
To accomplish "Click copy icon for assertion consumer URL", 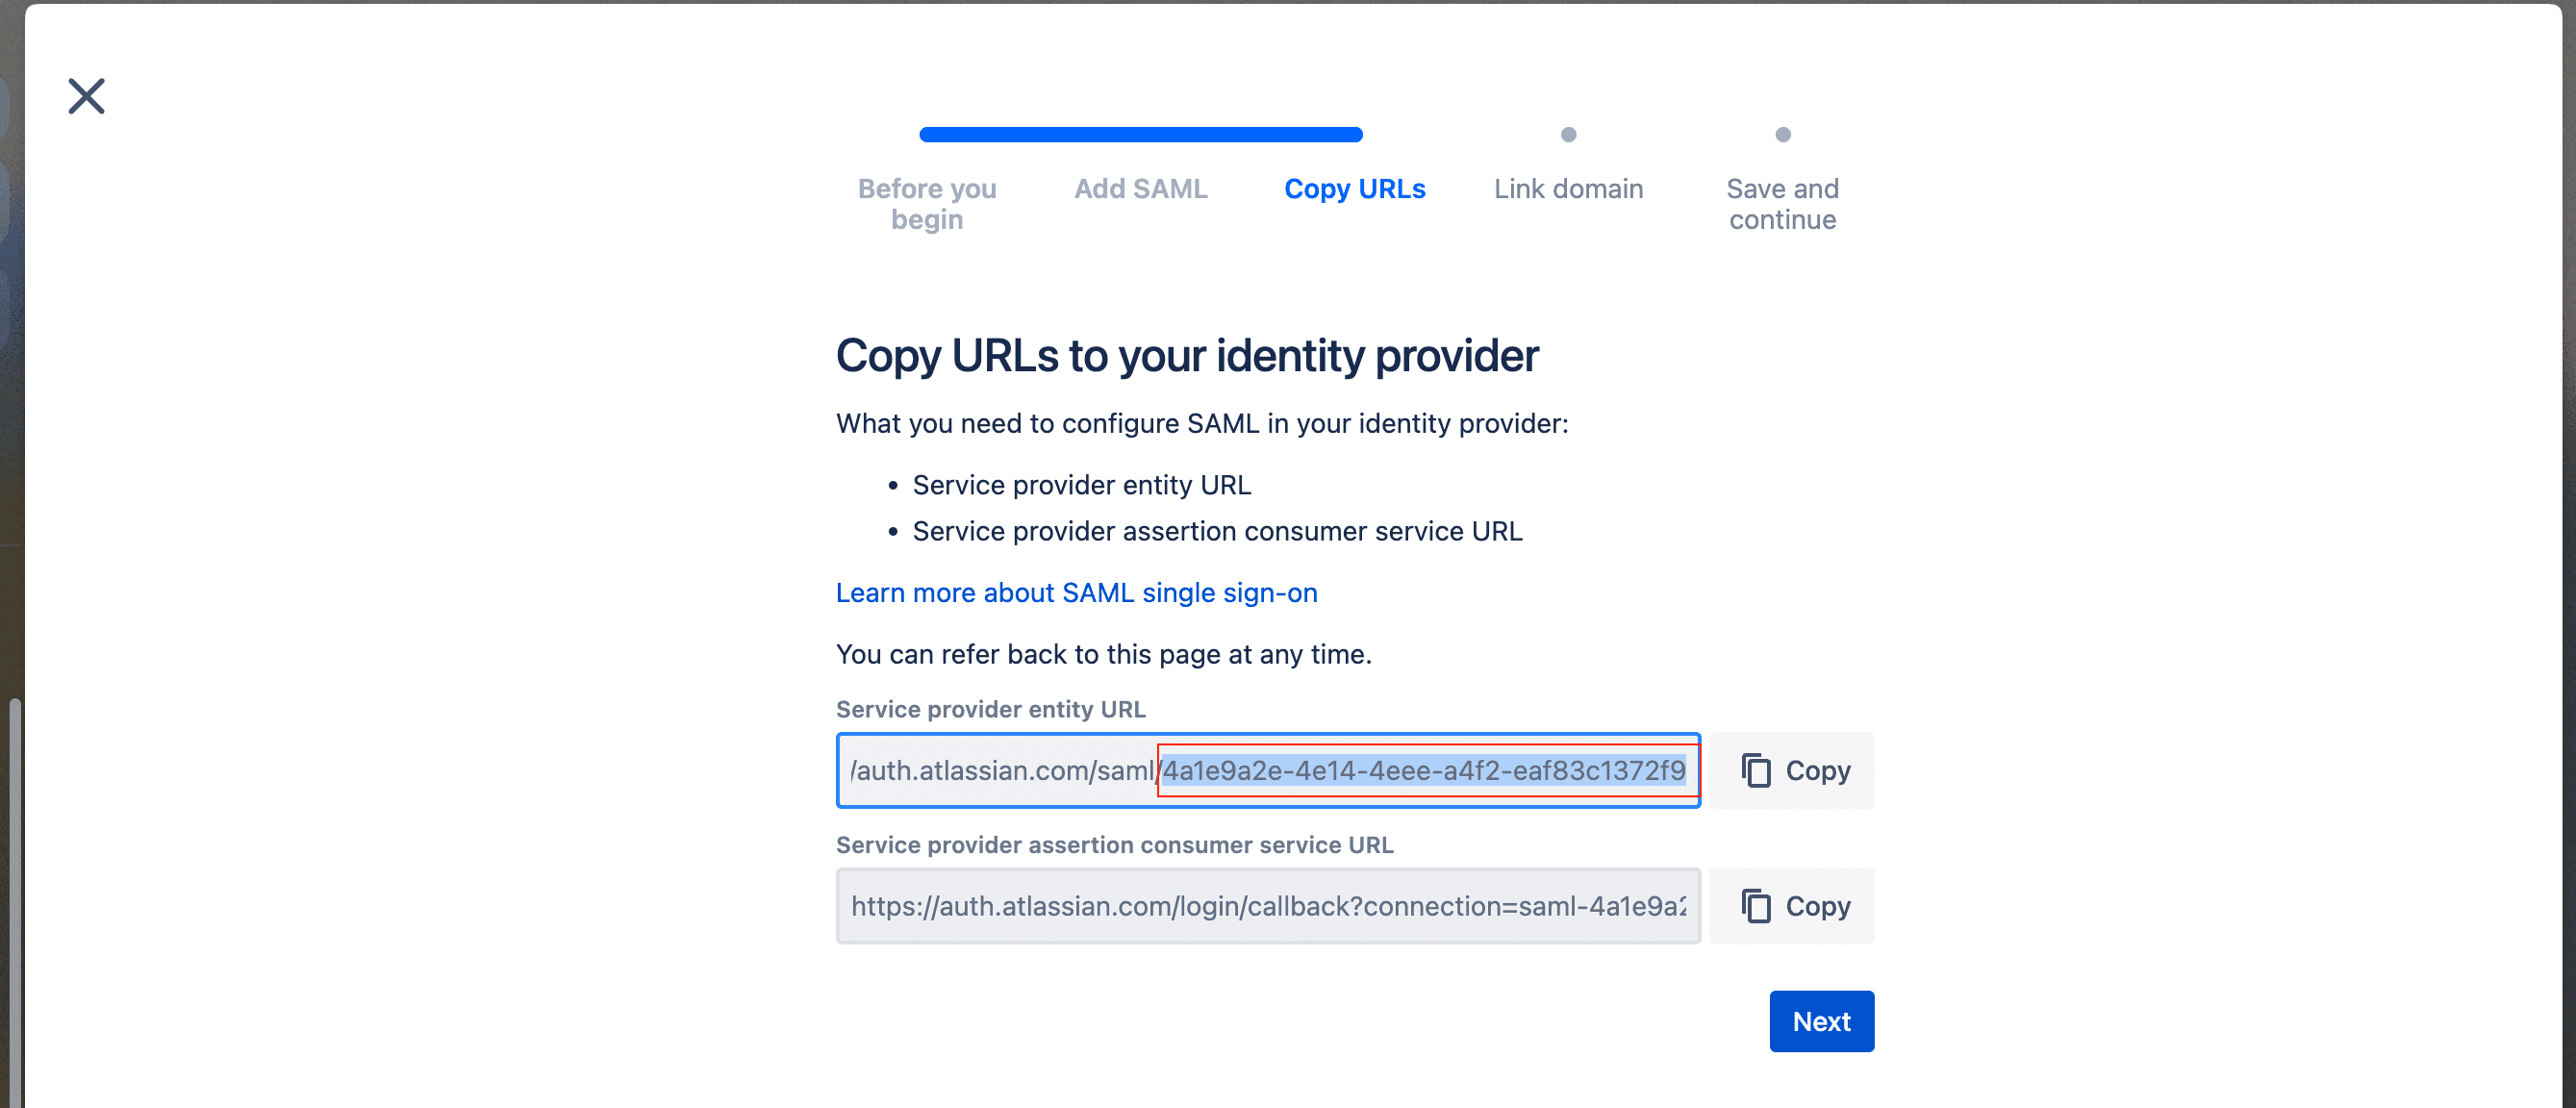I will click(x=1756, y=906).
